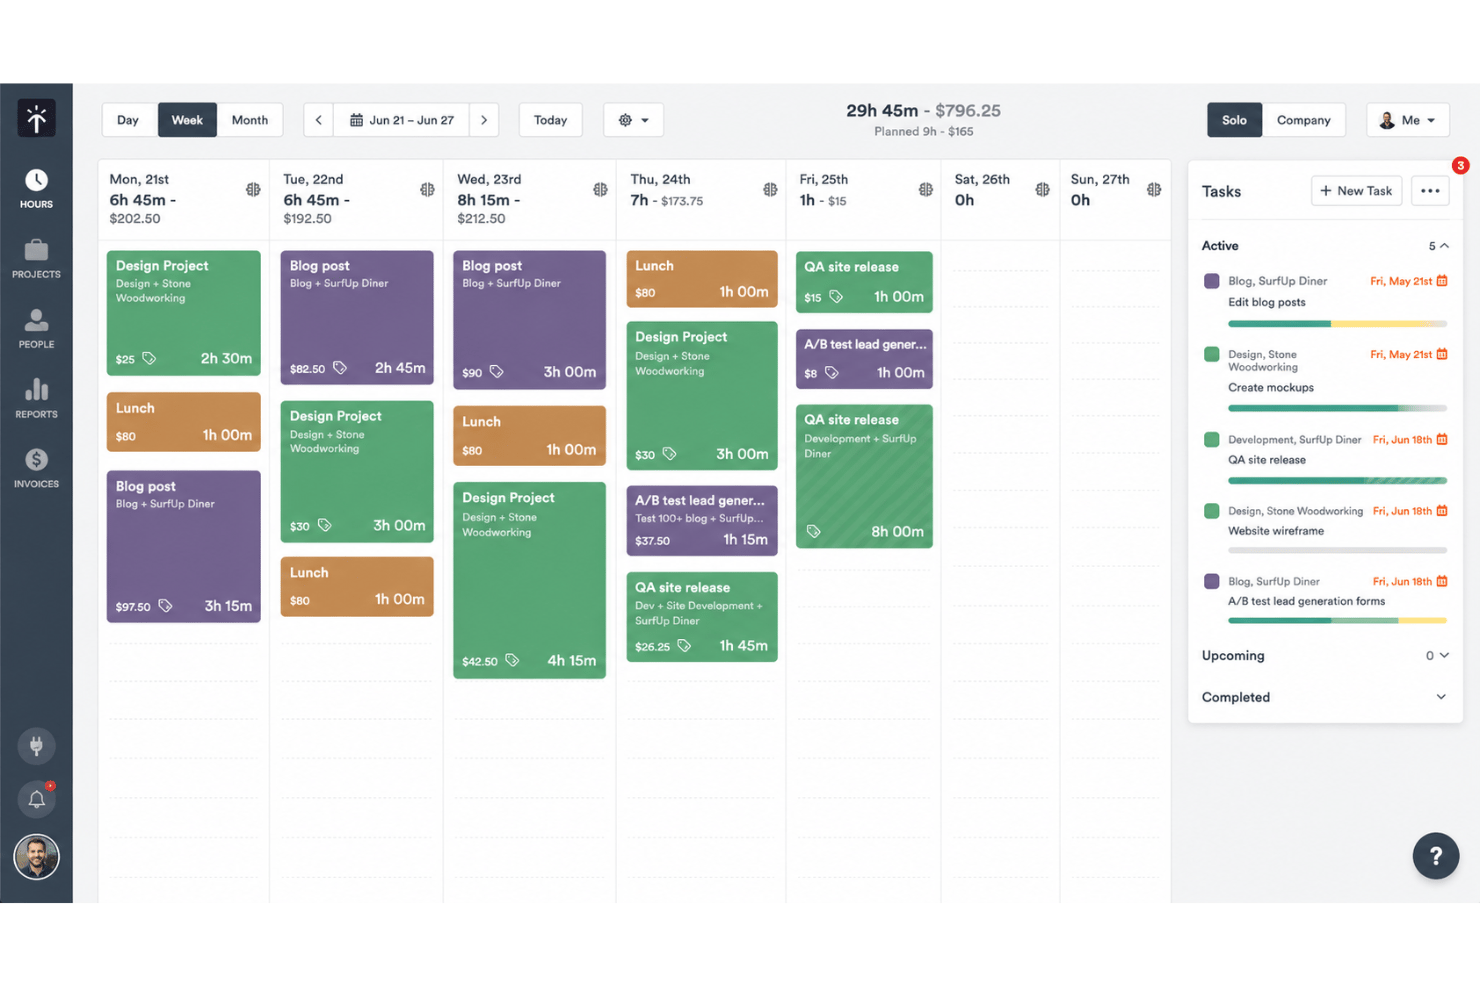The image size is (1480, 987).
Task: Mark Create mockups task checkbox
Action: point(1211,354)
